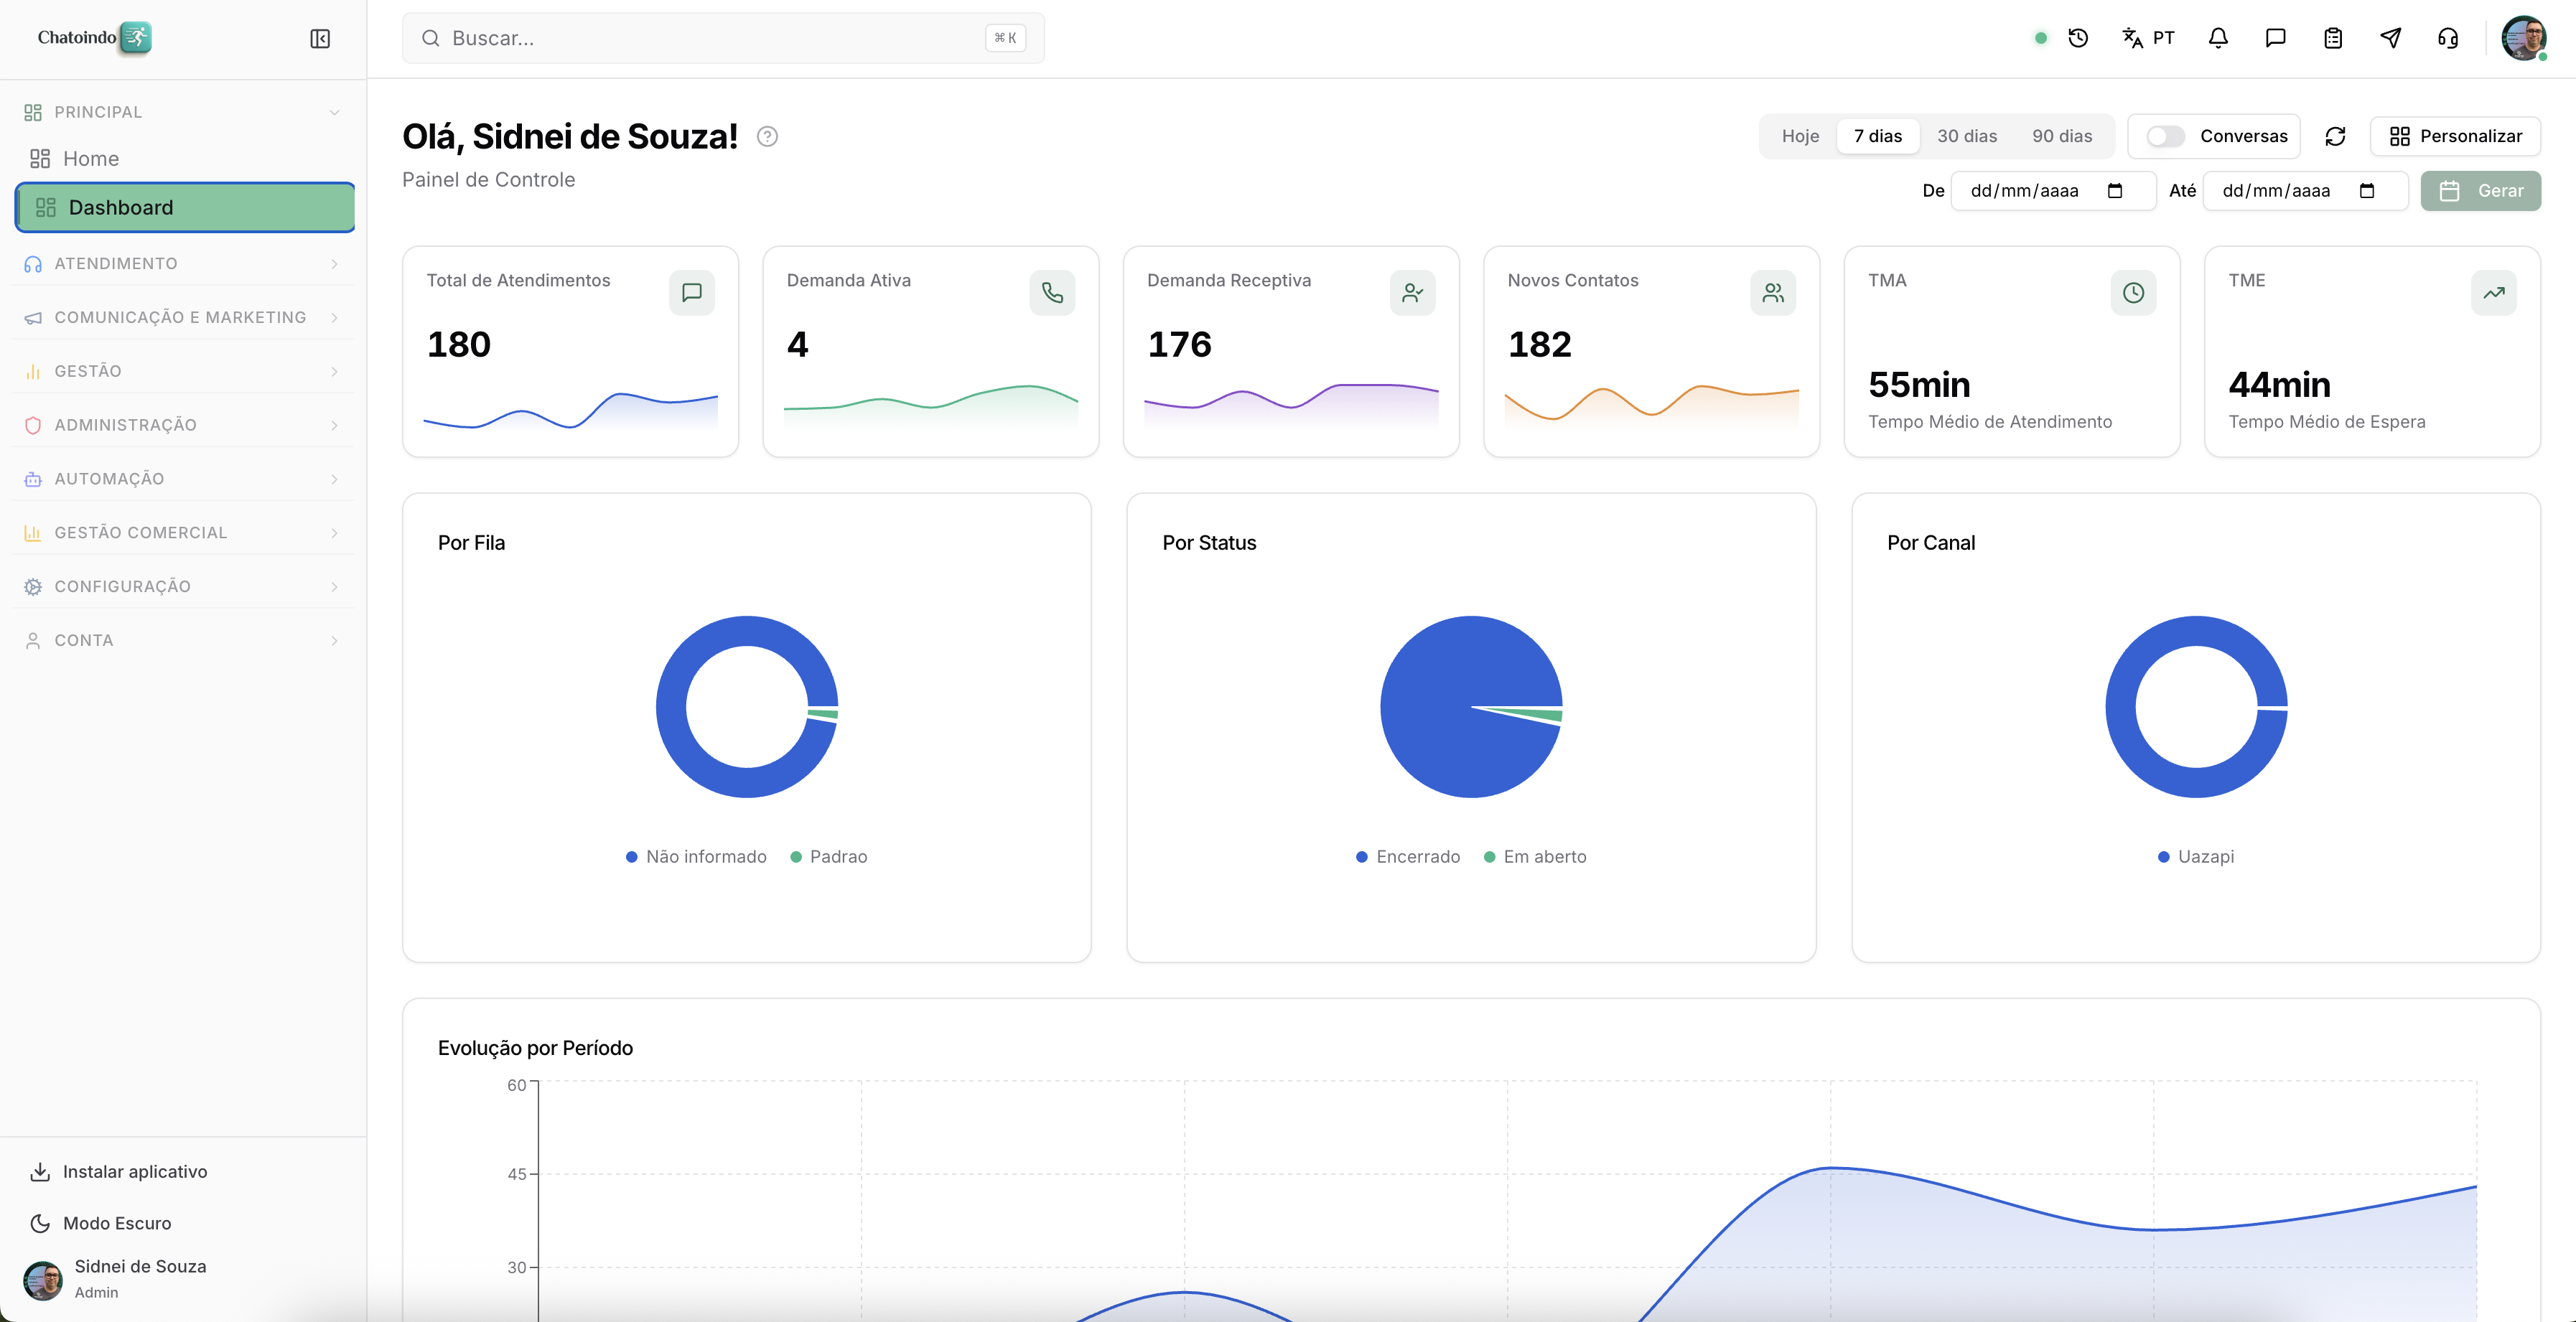Click the clipboard tasks icon
This screenshot has height=1322, width=2576.
coord(2333,38)
